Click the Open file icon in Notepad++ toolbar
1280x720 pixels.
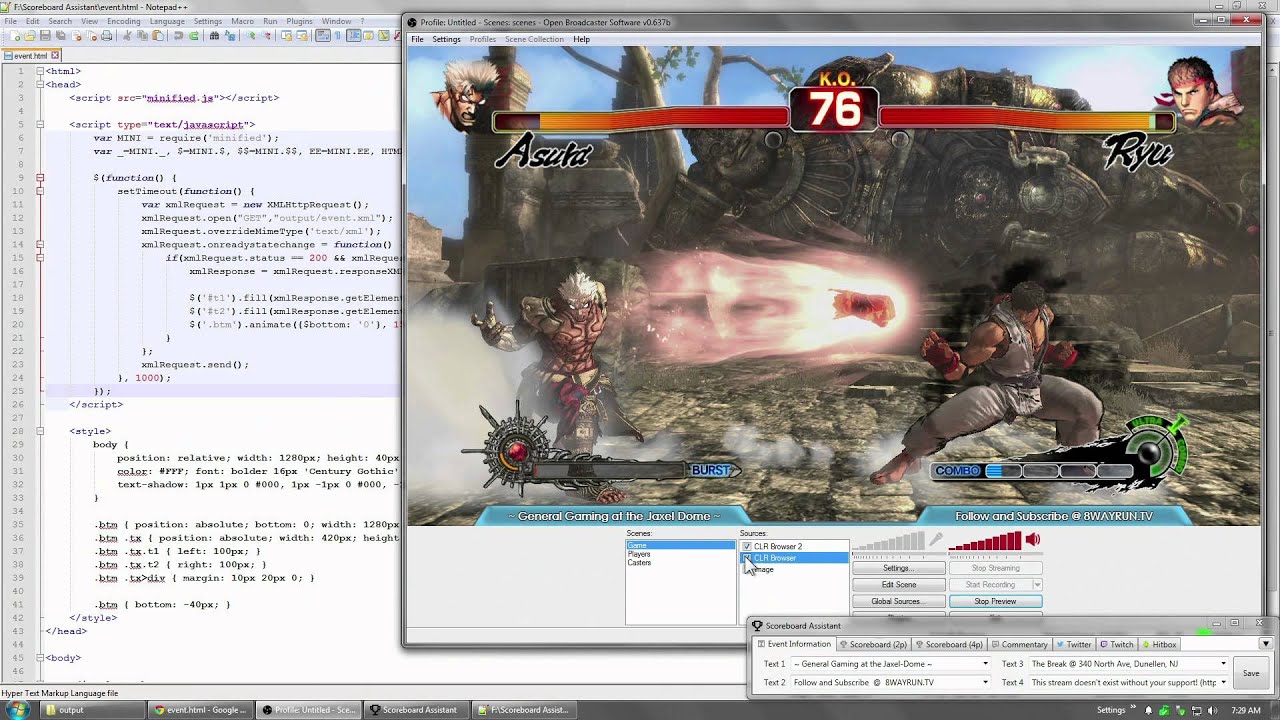[29, 36]
